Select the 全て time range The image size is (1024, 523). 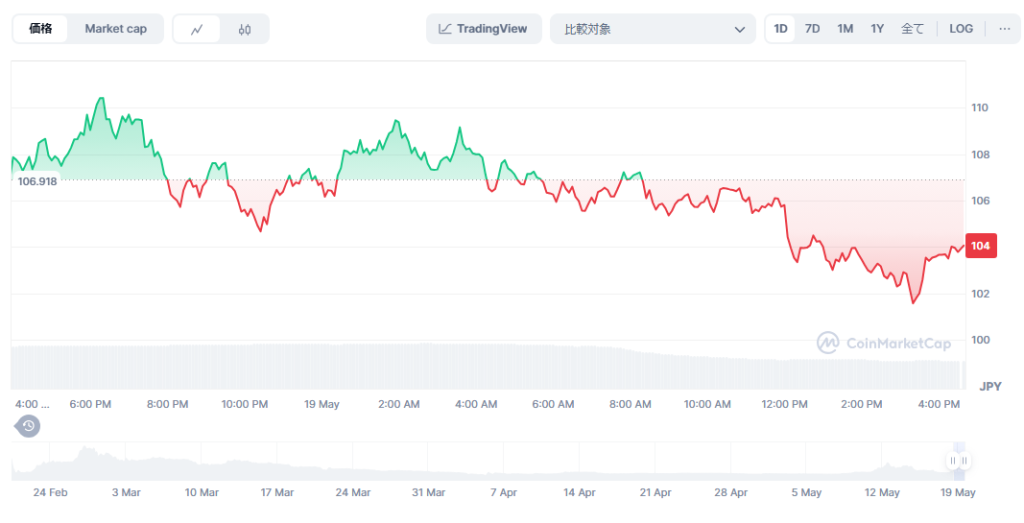click(x=913, y=29)
